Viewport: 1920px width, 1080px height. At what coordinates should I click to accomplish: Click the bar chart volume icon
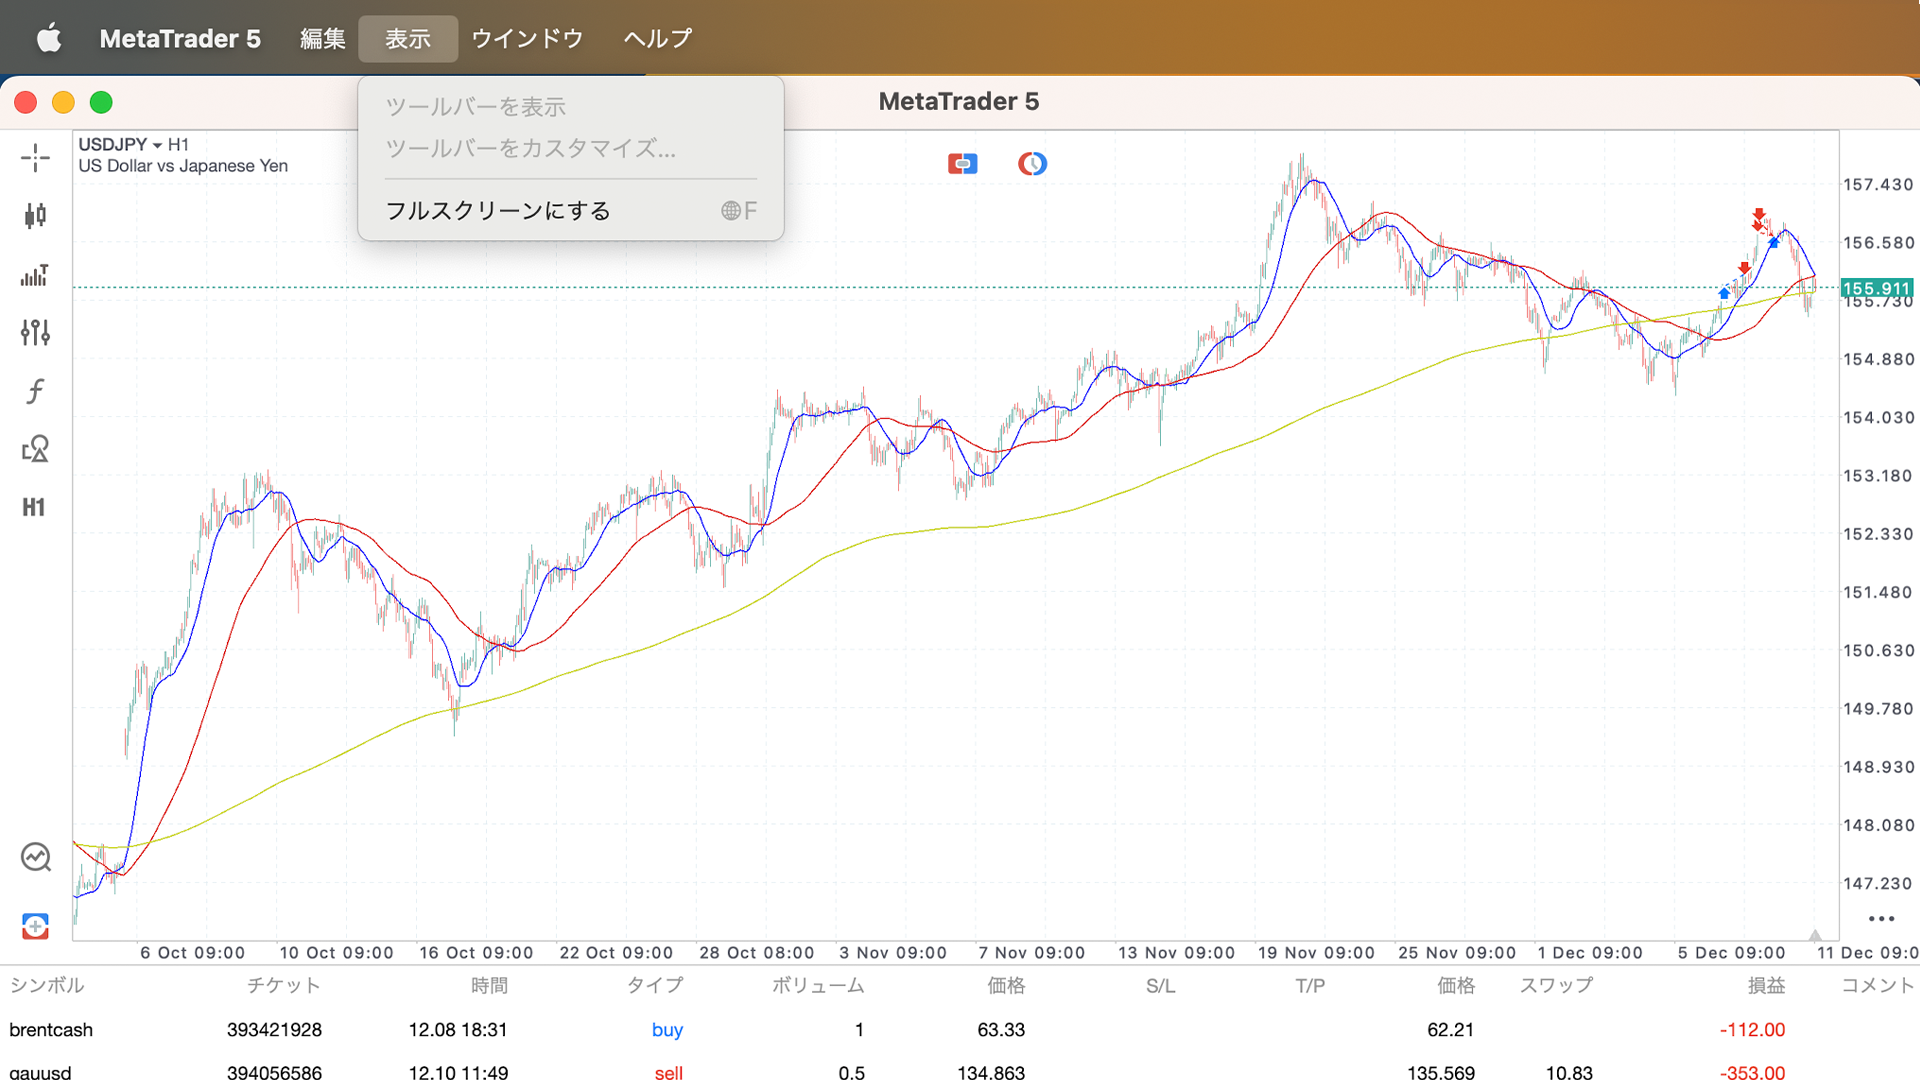[35, 275]
